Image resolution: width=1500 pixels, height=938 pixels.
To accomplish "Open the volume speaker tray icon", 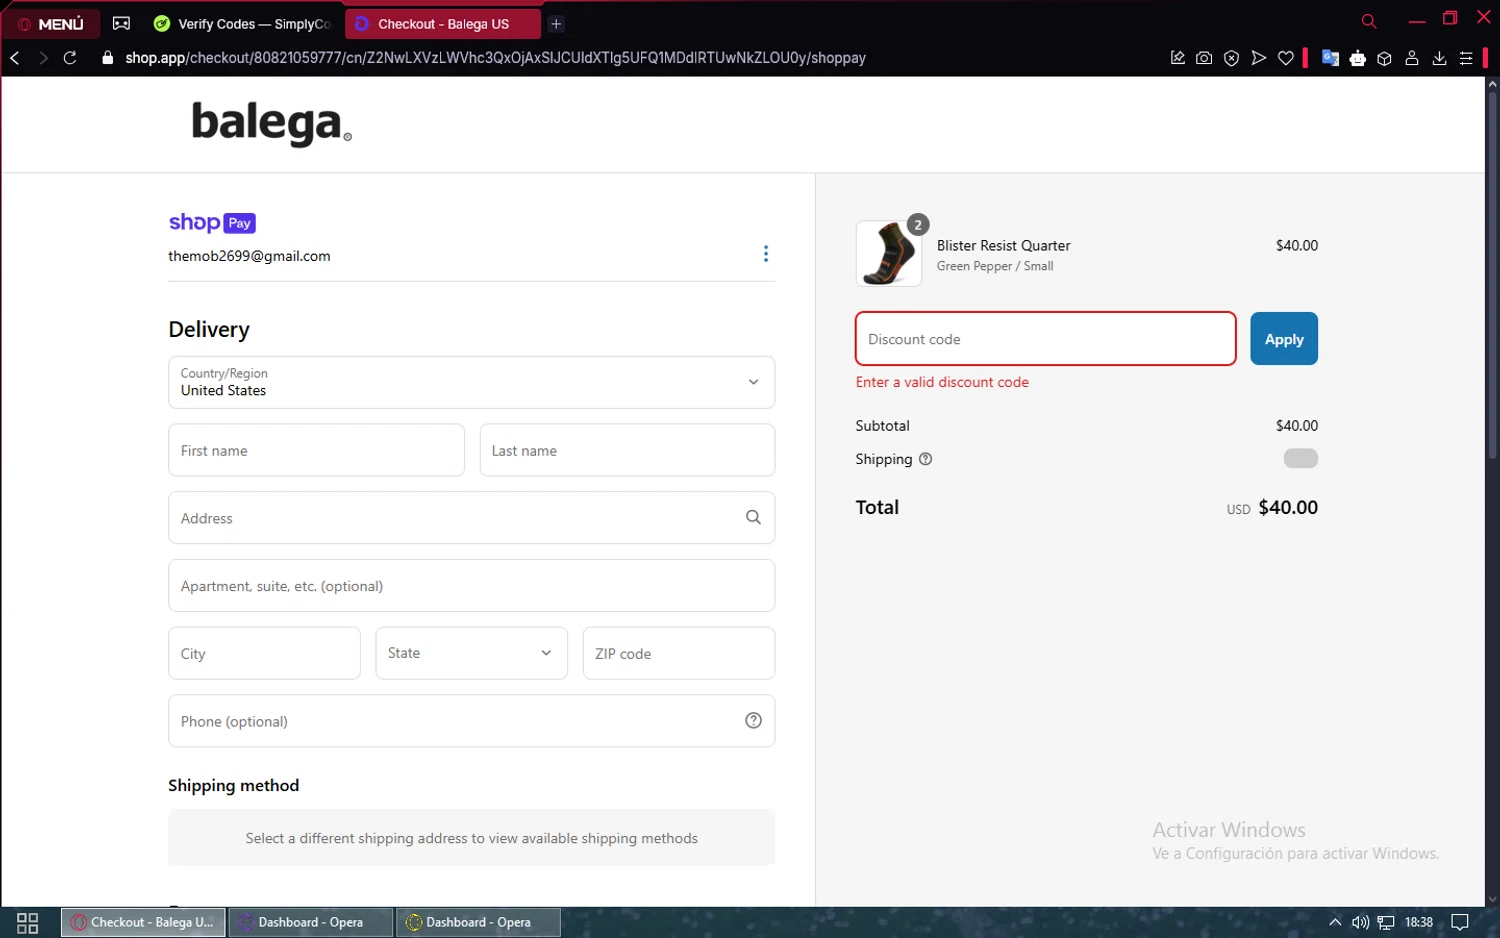I will coord(1360,922).
